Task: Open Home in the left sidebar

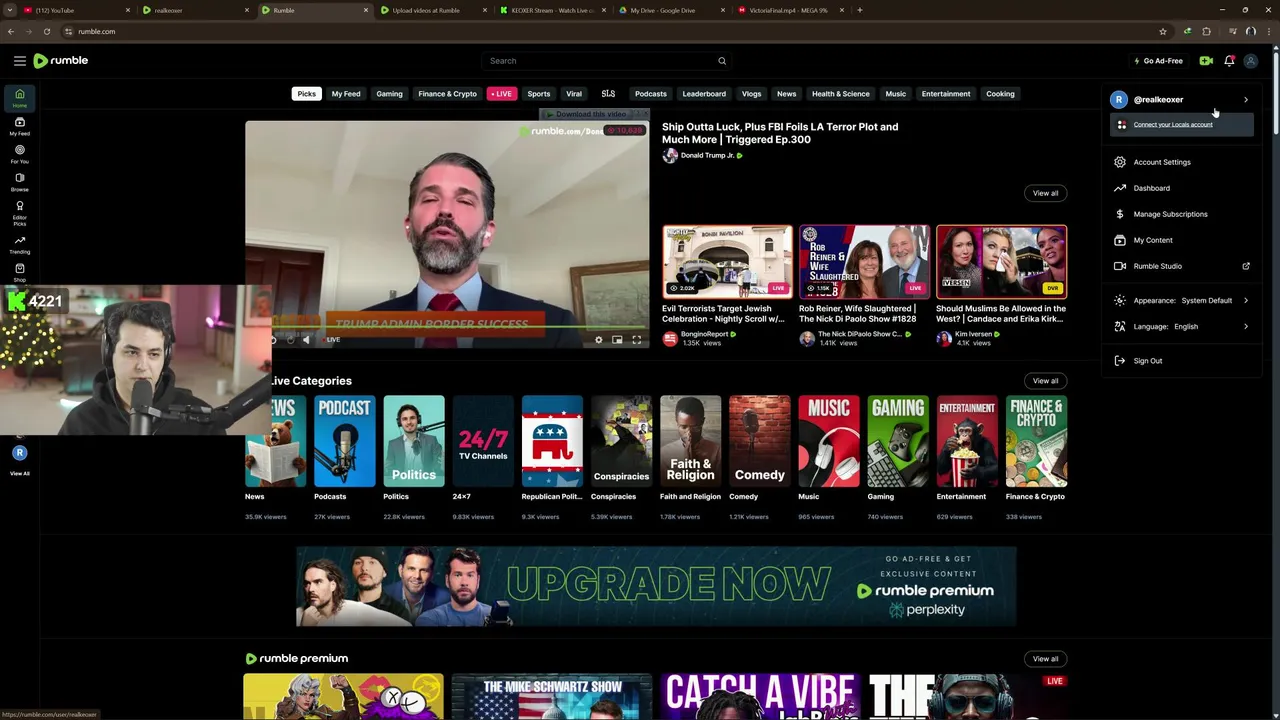Action: click(19, 97)
